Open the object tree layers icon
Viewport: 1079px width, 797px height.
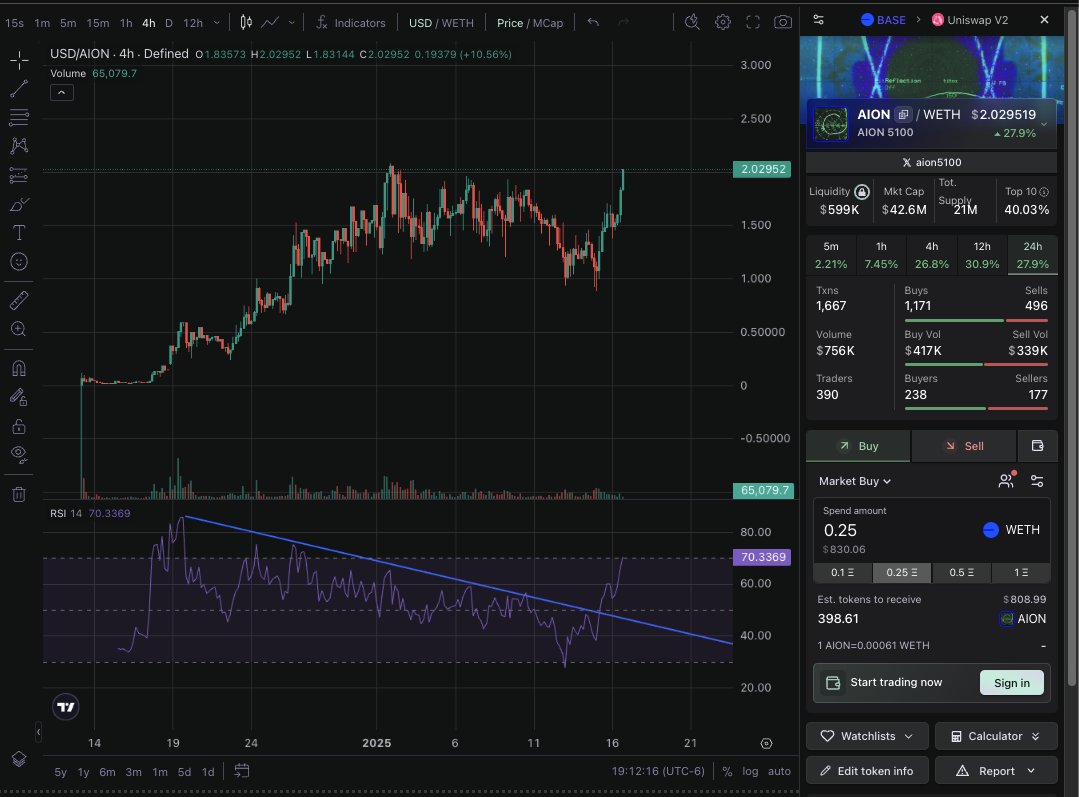pyautogui.click(x=19, y=758)
